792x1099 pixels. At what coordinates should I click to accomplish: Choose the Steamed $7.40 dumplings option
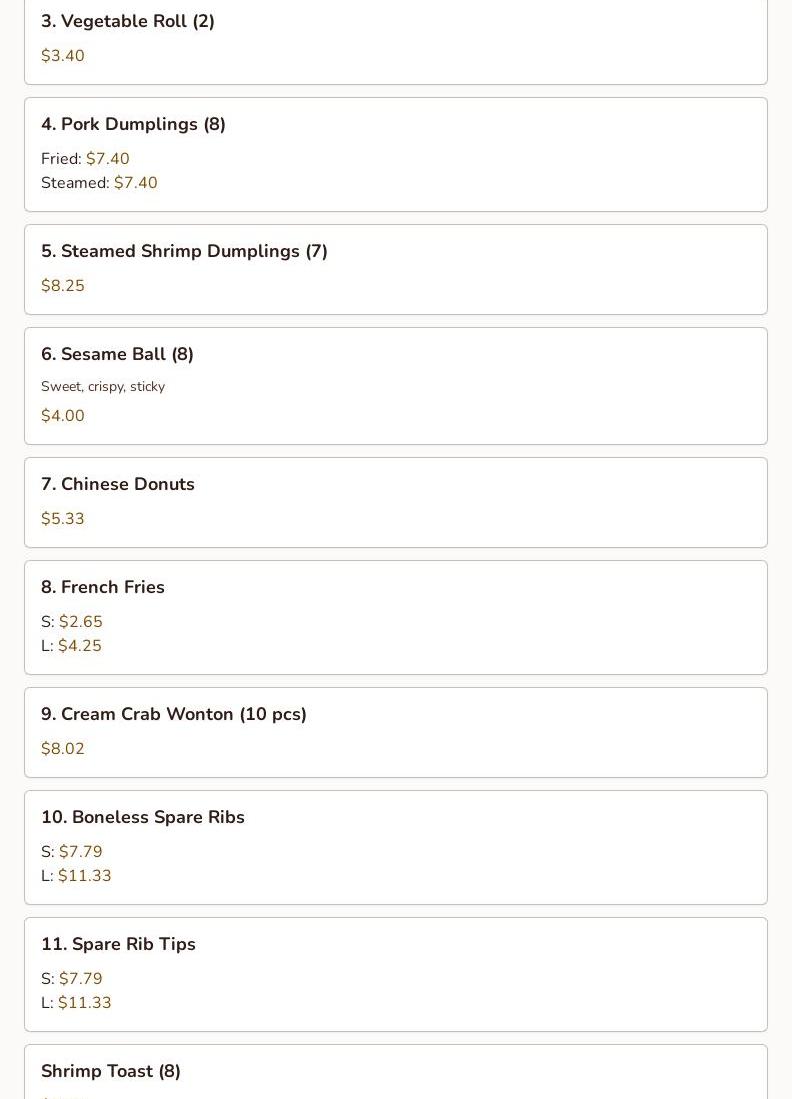coord(99,182)
